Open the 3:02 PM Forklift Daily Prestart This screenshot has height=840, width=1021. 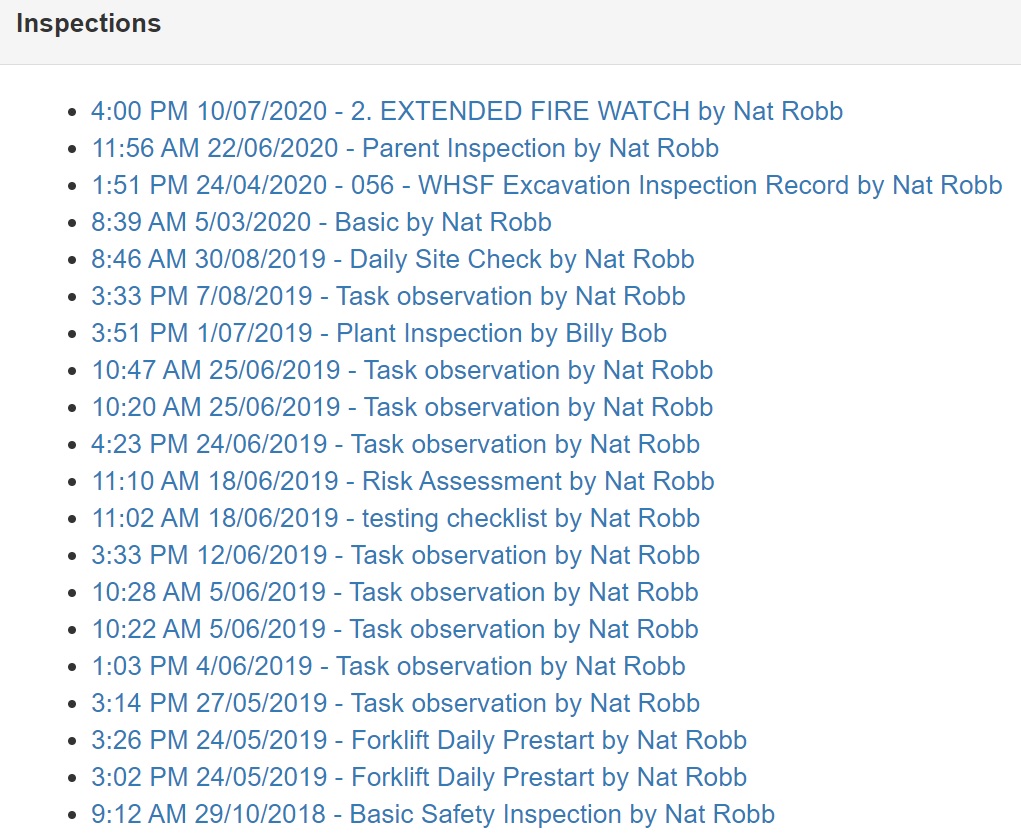click(419, 777)
